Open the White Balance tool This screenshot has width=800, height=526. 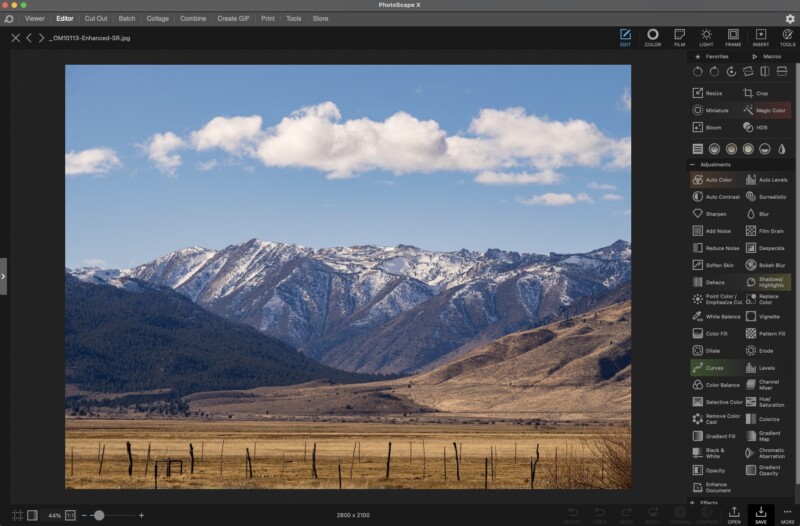(715, 316)
